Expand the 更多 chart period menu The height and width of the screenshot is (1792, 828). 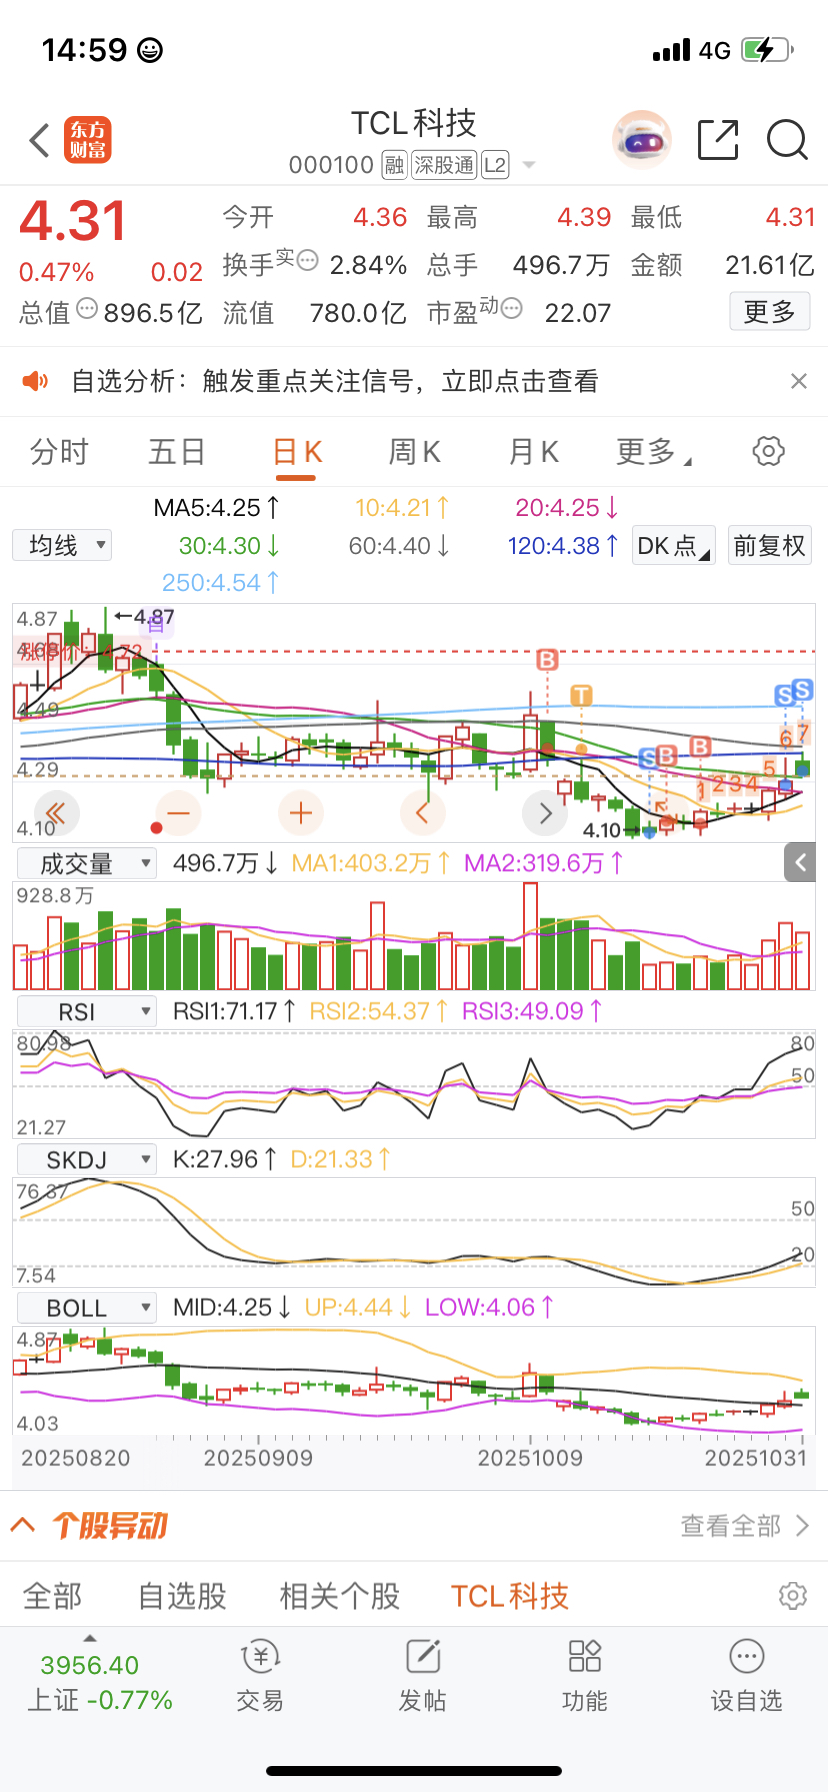[654, 452]
